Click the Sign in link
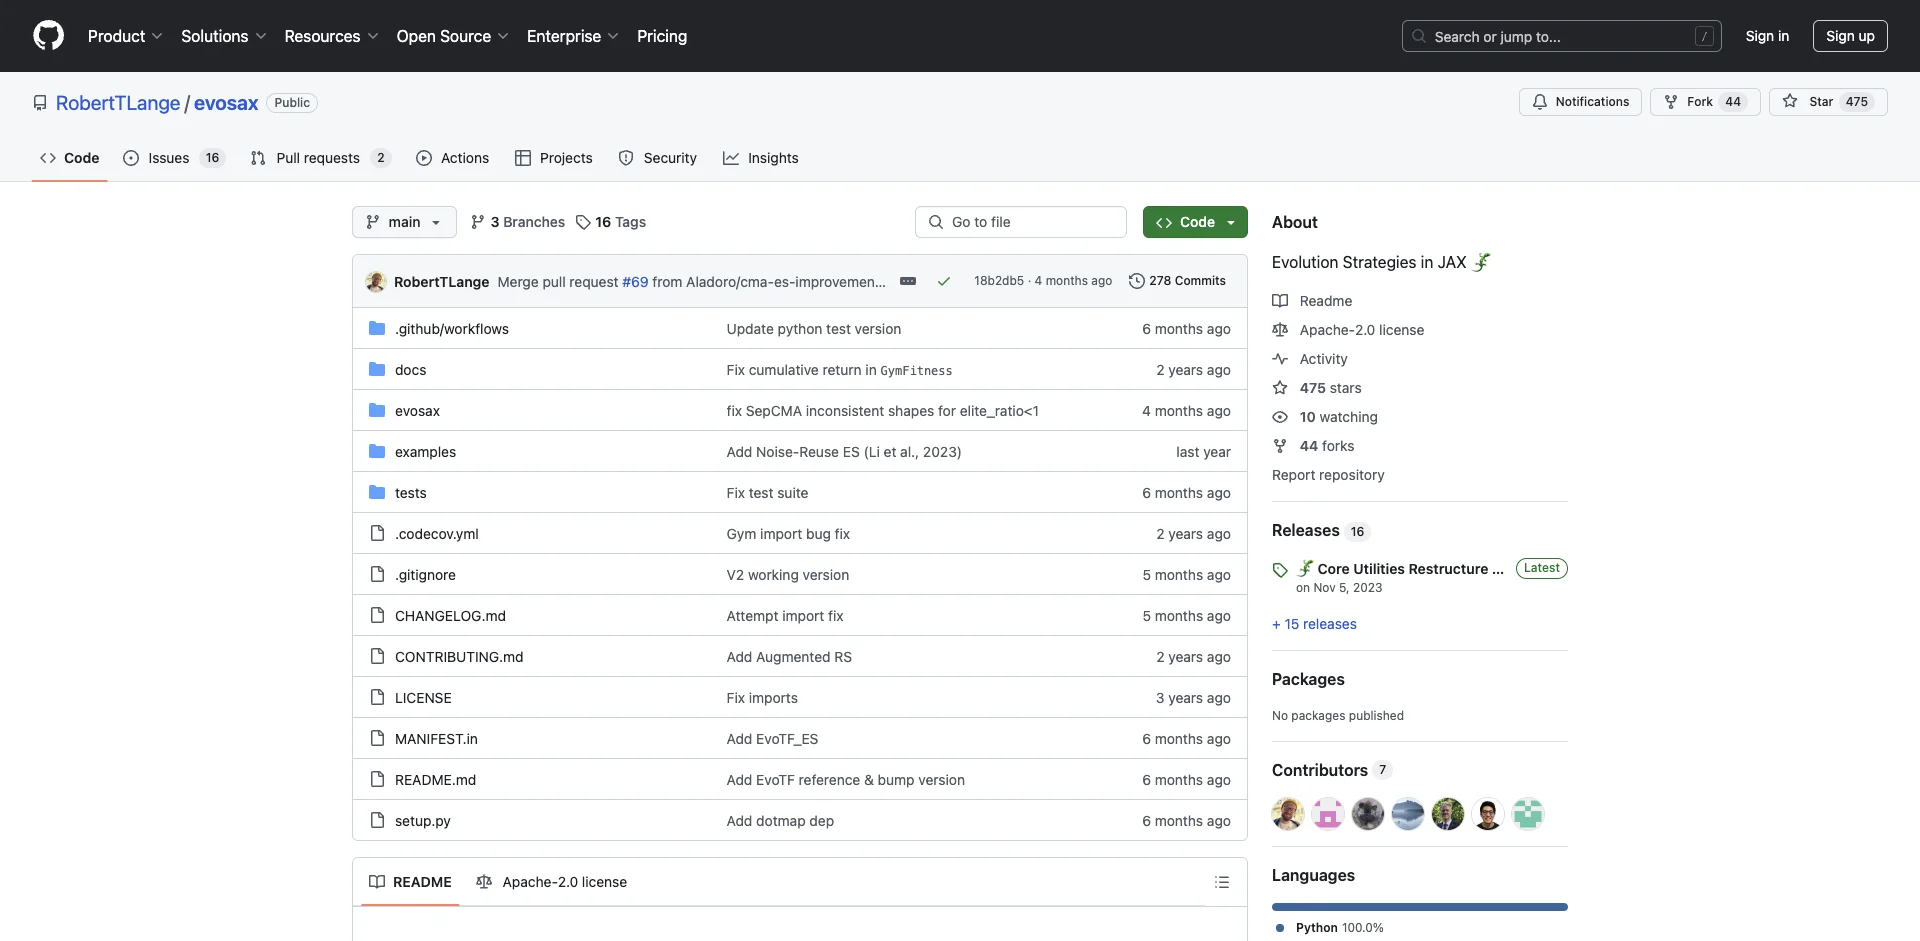The image size is (1920, 941). pyautogui.click(x=1767, y=36)
